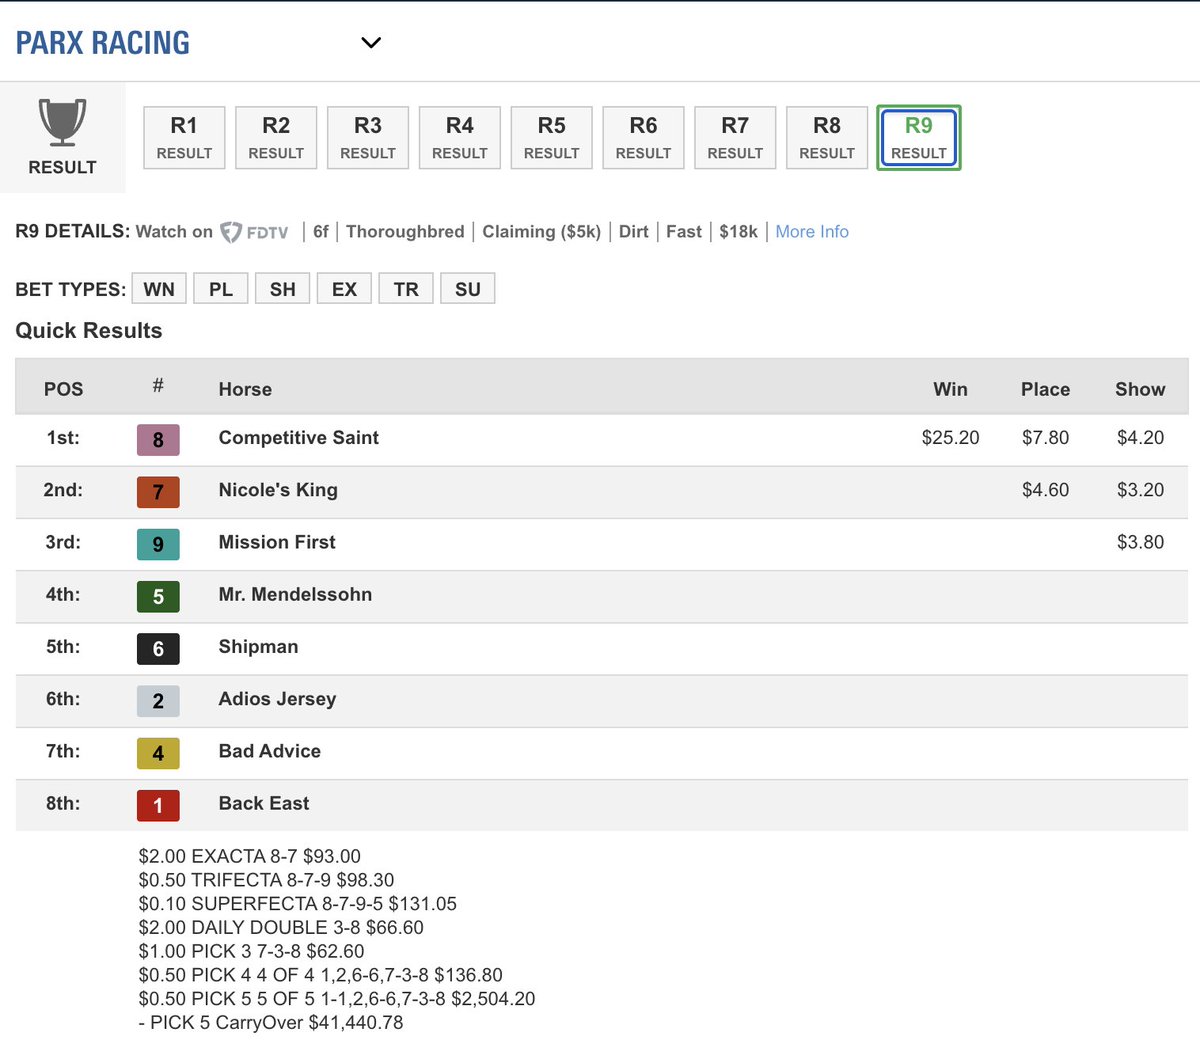1200x1059 pixels.
Task: Click the PICK 5 CarryOver amount line
Action: point(271,1023)
